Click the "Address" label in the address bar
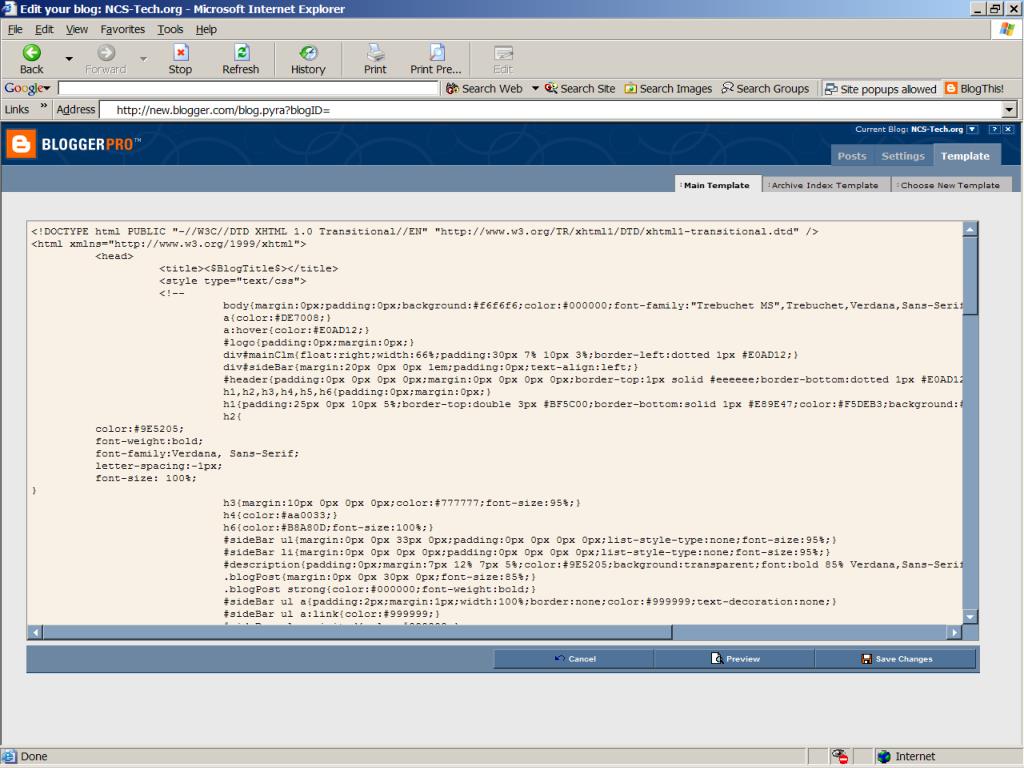This screenshot has height=768, width=1024. coord(76,110)
